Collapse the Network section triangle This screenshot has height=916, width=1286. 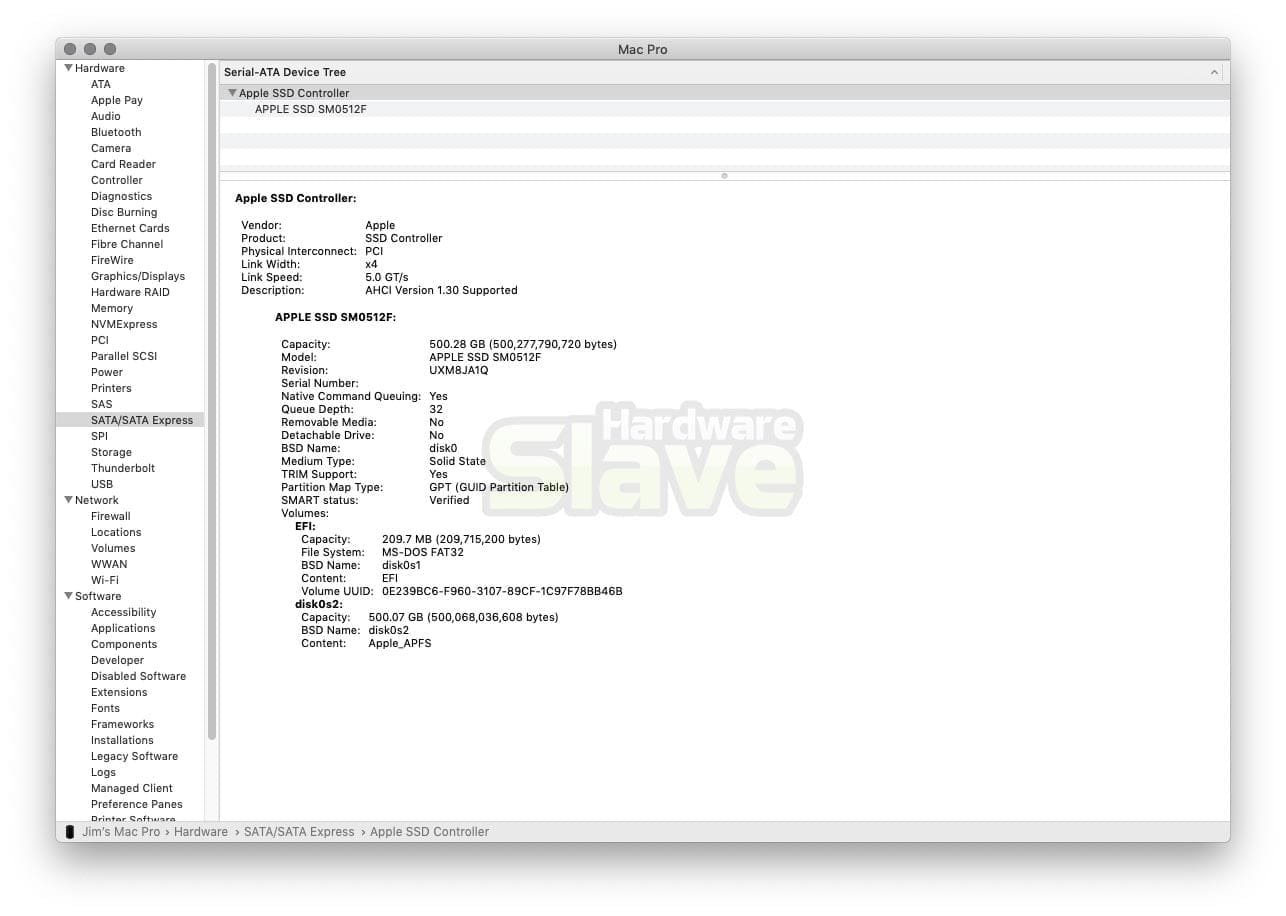pyautogui.click(x=69, y=500)
